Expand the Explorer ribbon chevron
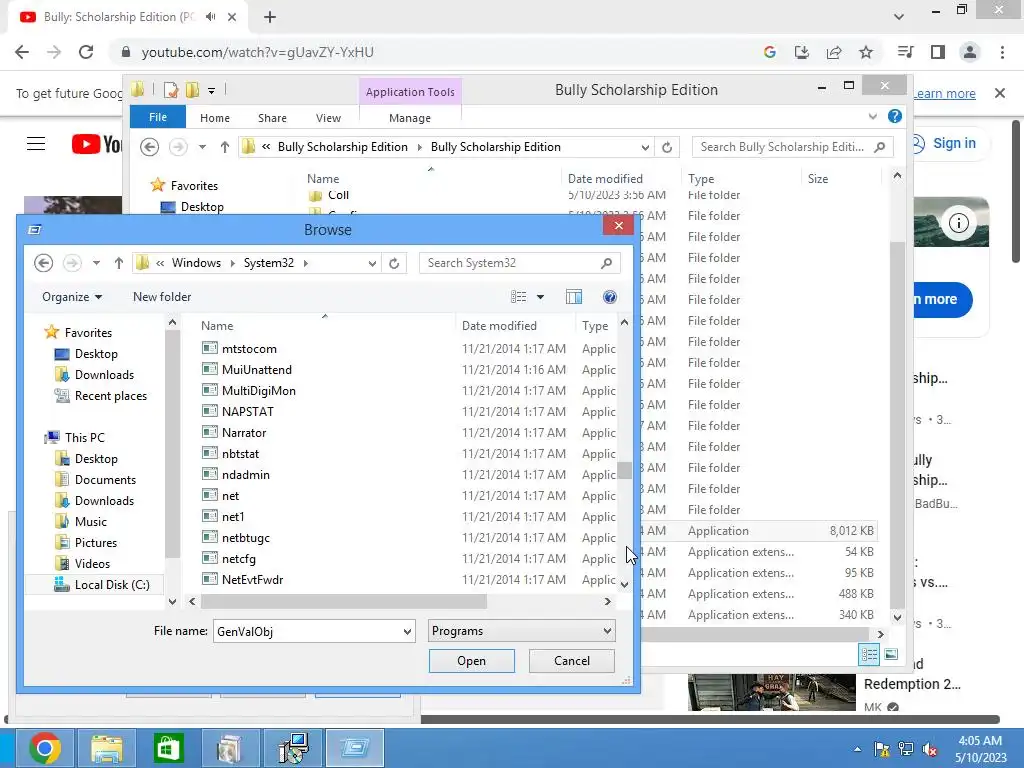This screenshot has height=768, width=1024. (x=872, y=116)
